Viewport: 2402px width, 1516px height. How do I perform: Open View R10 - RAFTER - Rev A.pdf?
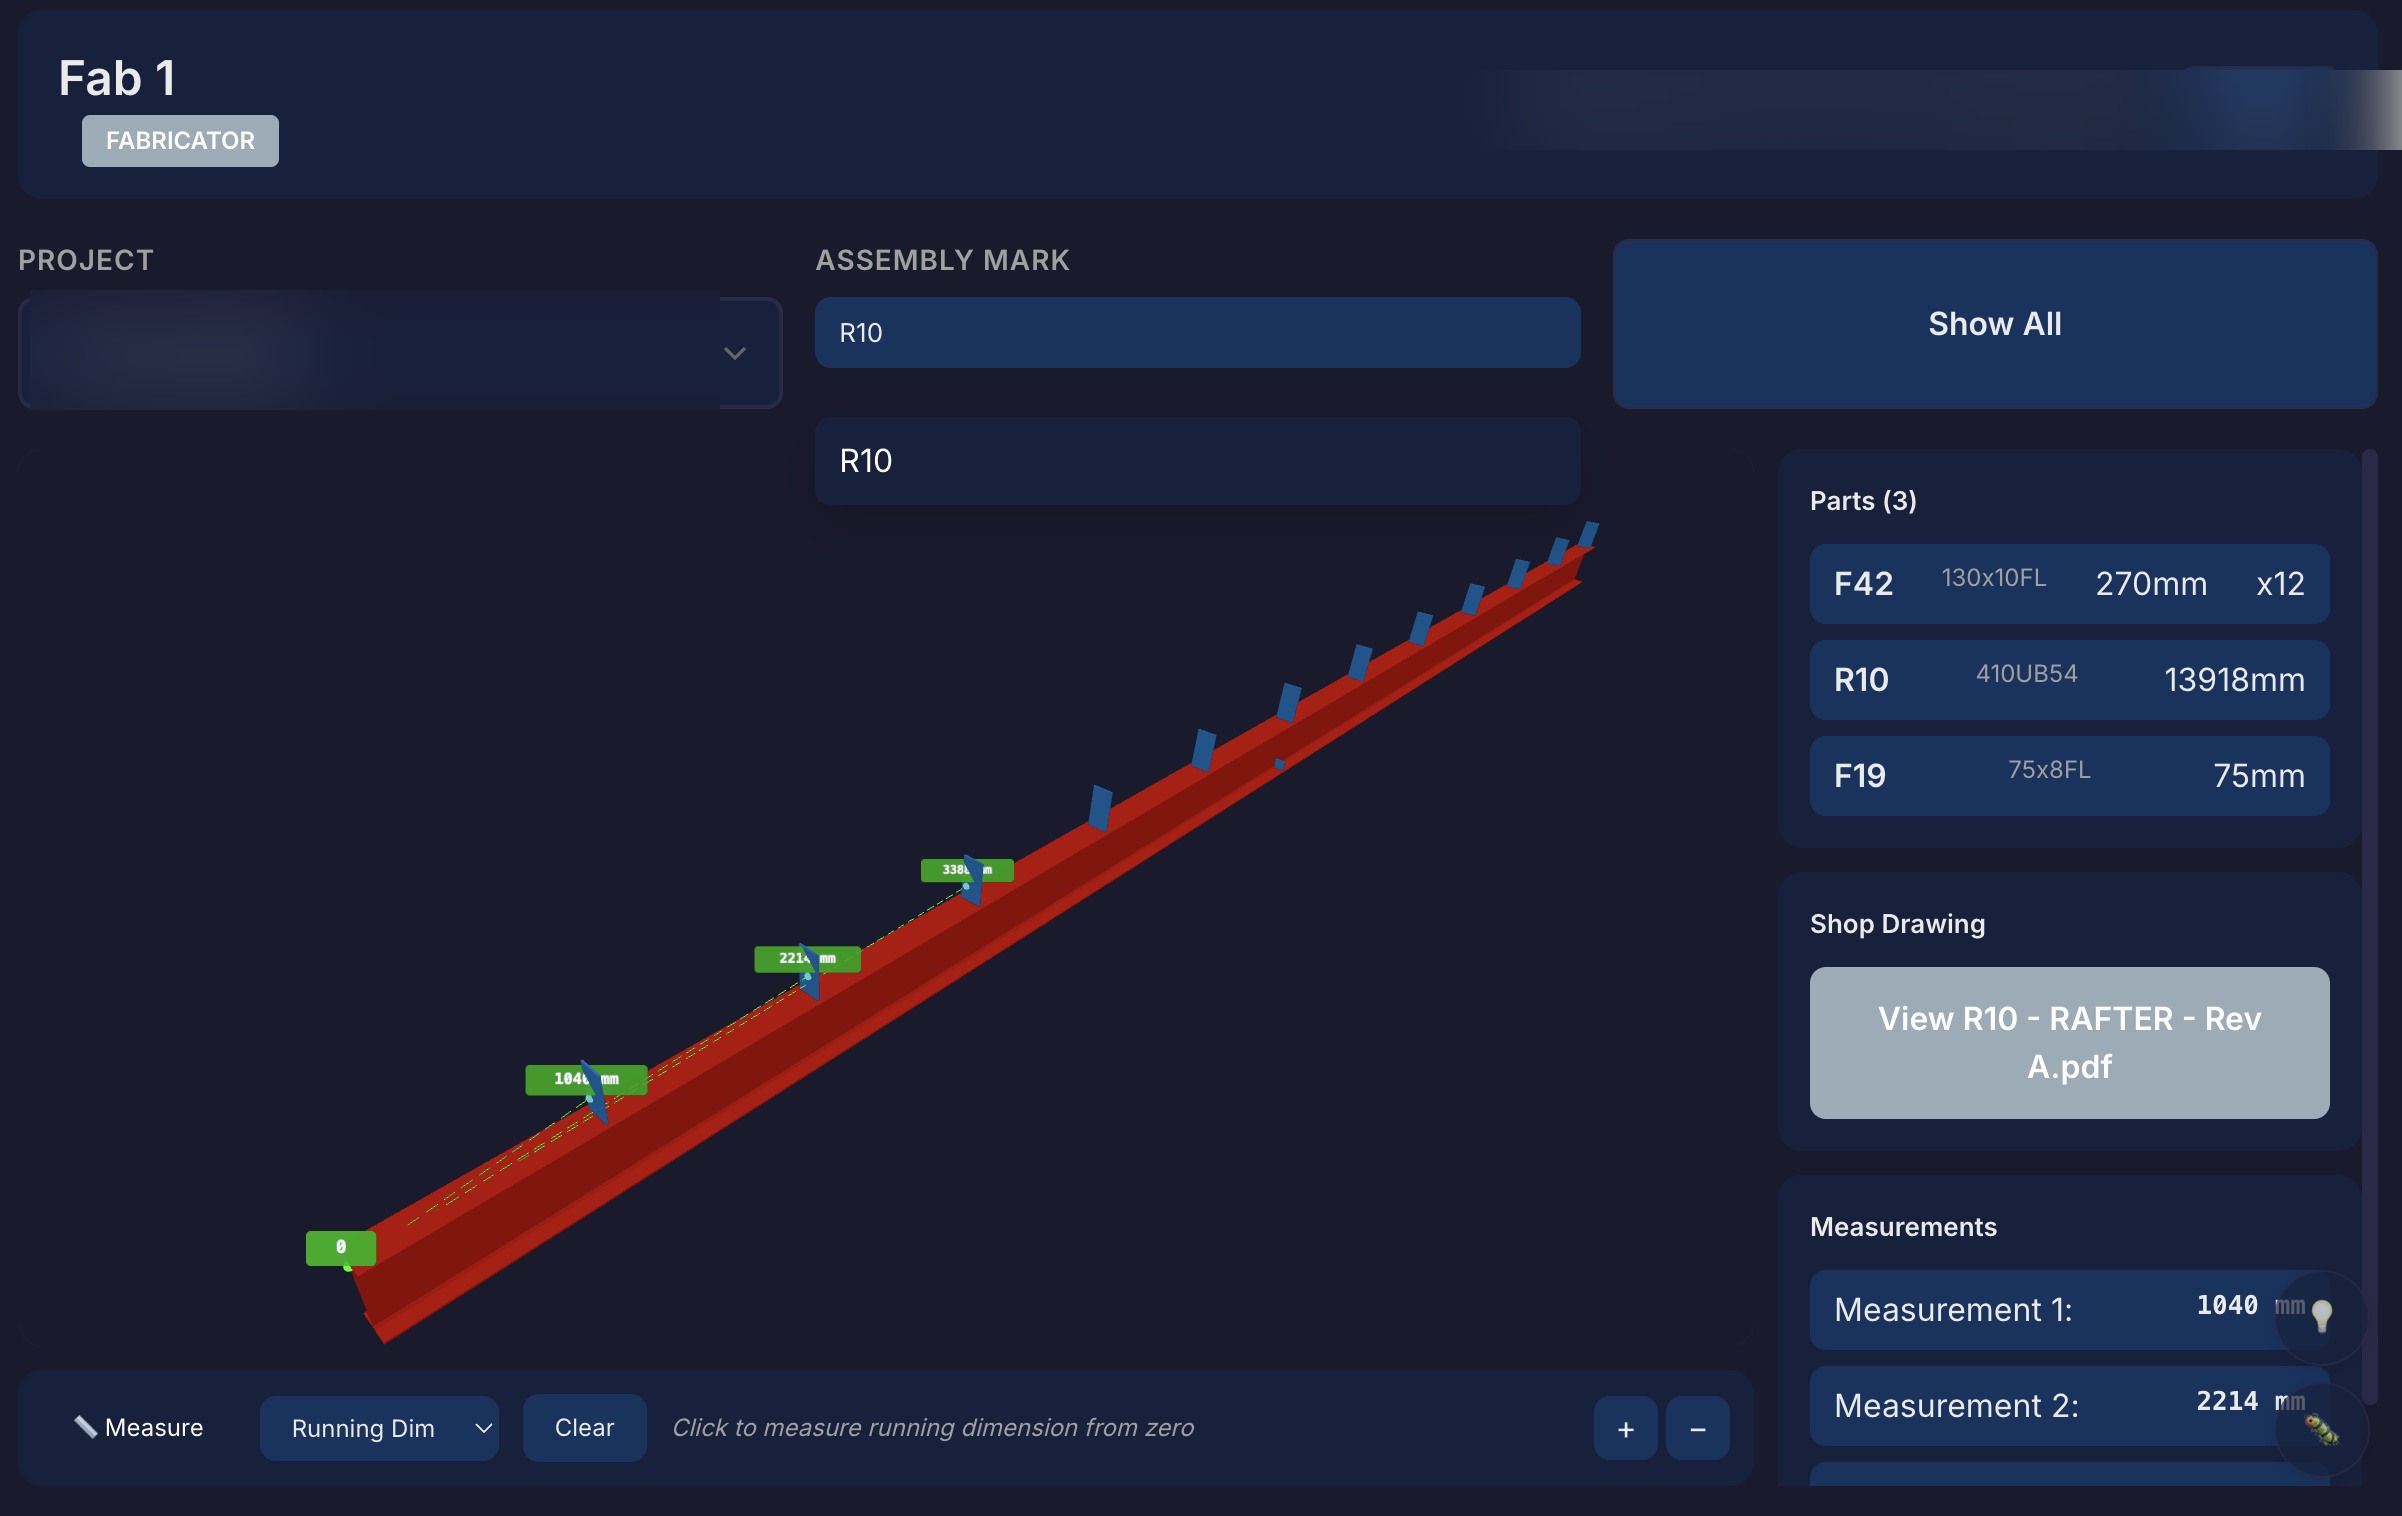tap(2068, 1042)
